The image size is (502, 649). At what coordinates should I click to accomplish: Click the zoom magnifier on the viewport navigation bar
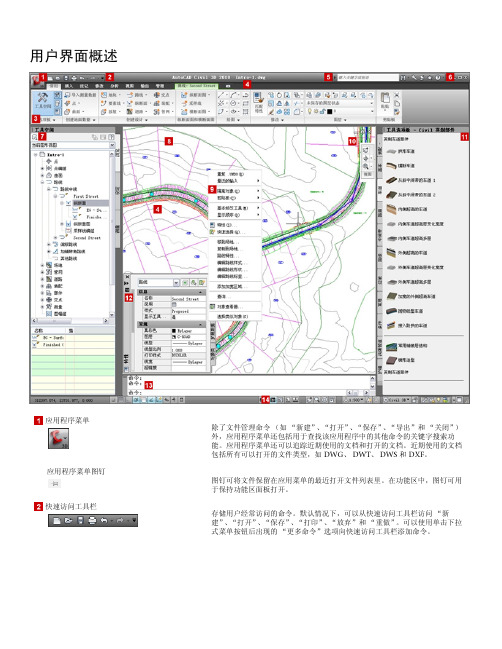[366, 166]
